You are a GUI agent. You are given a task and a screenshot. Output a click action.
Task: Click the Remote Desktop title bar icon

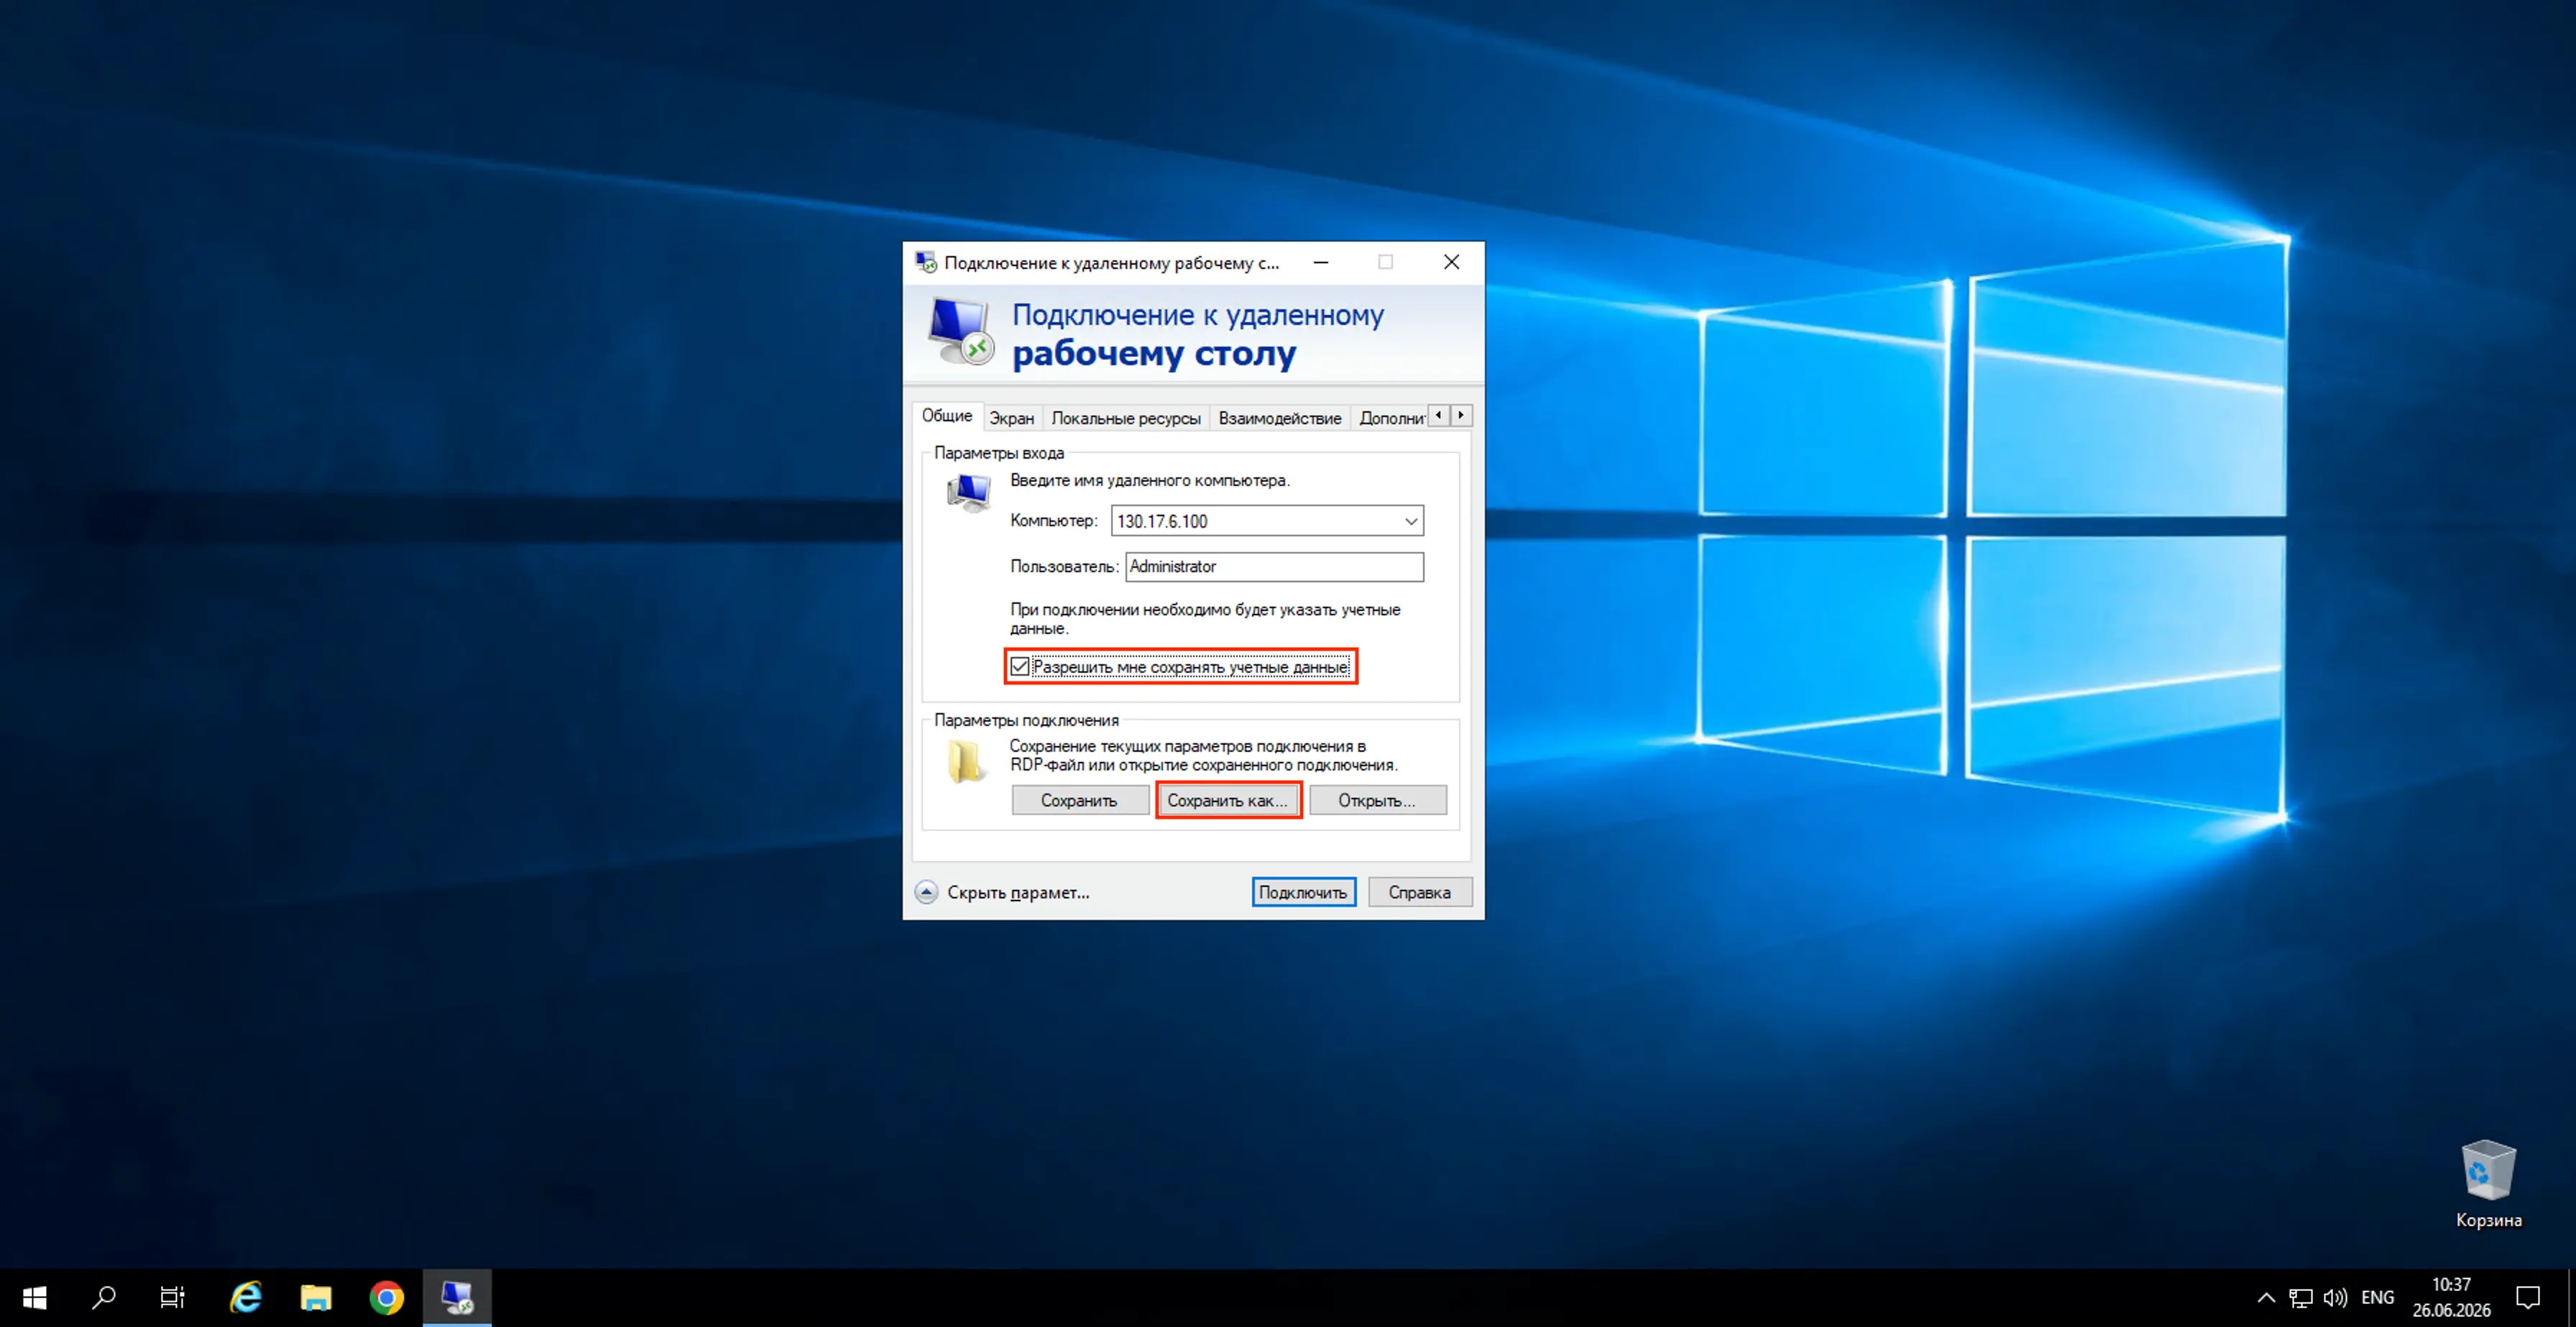click(x=926, y=262)
